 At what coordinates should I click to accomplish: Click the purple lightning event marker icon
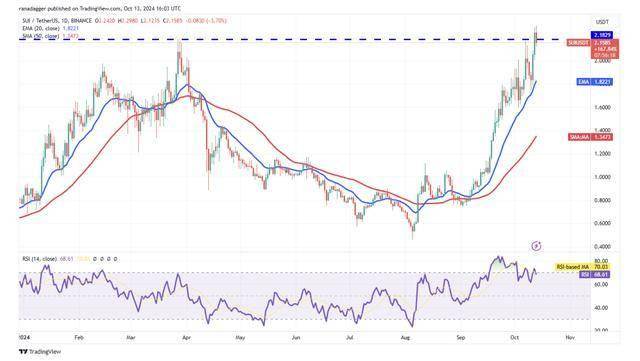[536, 246]
